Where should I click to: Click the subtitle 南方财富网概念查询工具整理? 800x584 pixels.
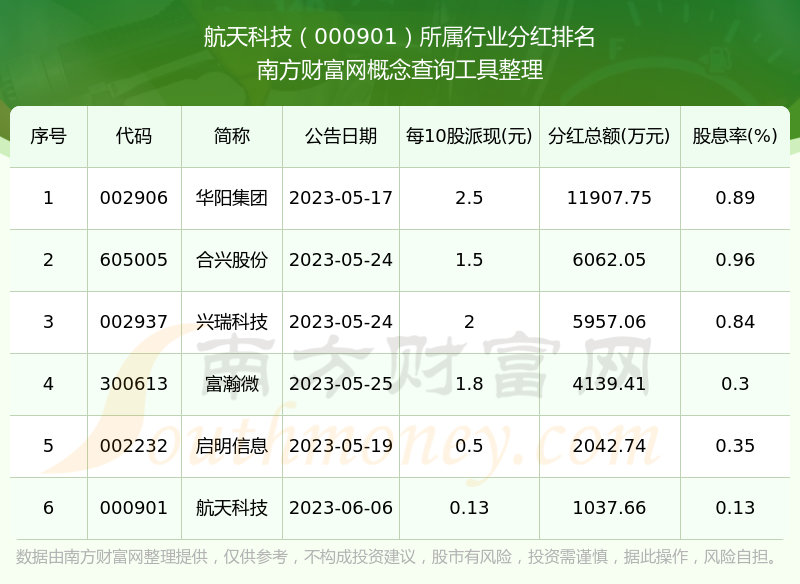tap(399, 70)
